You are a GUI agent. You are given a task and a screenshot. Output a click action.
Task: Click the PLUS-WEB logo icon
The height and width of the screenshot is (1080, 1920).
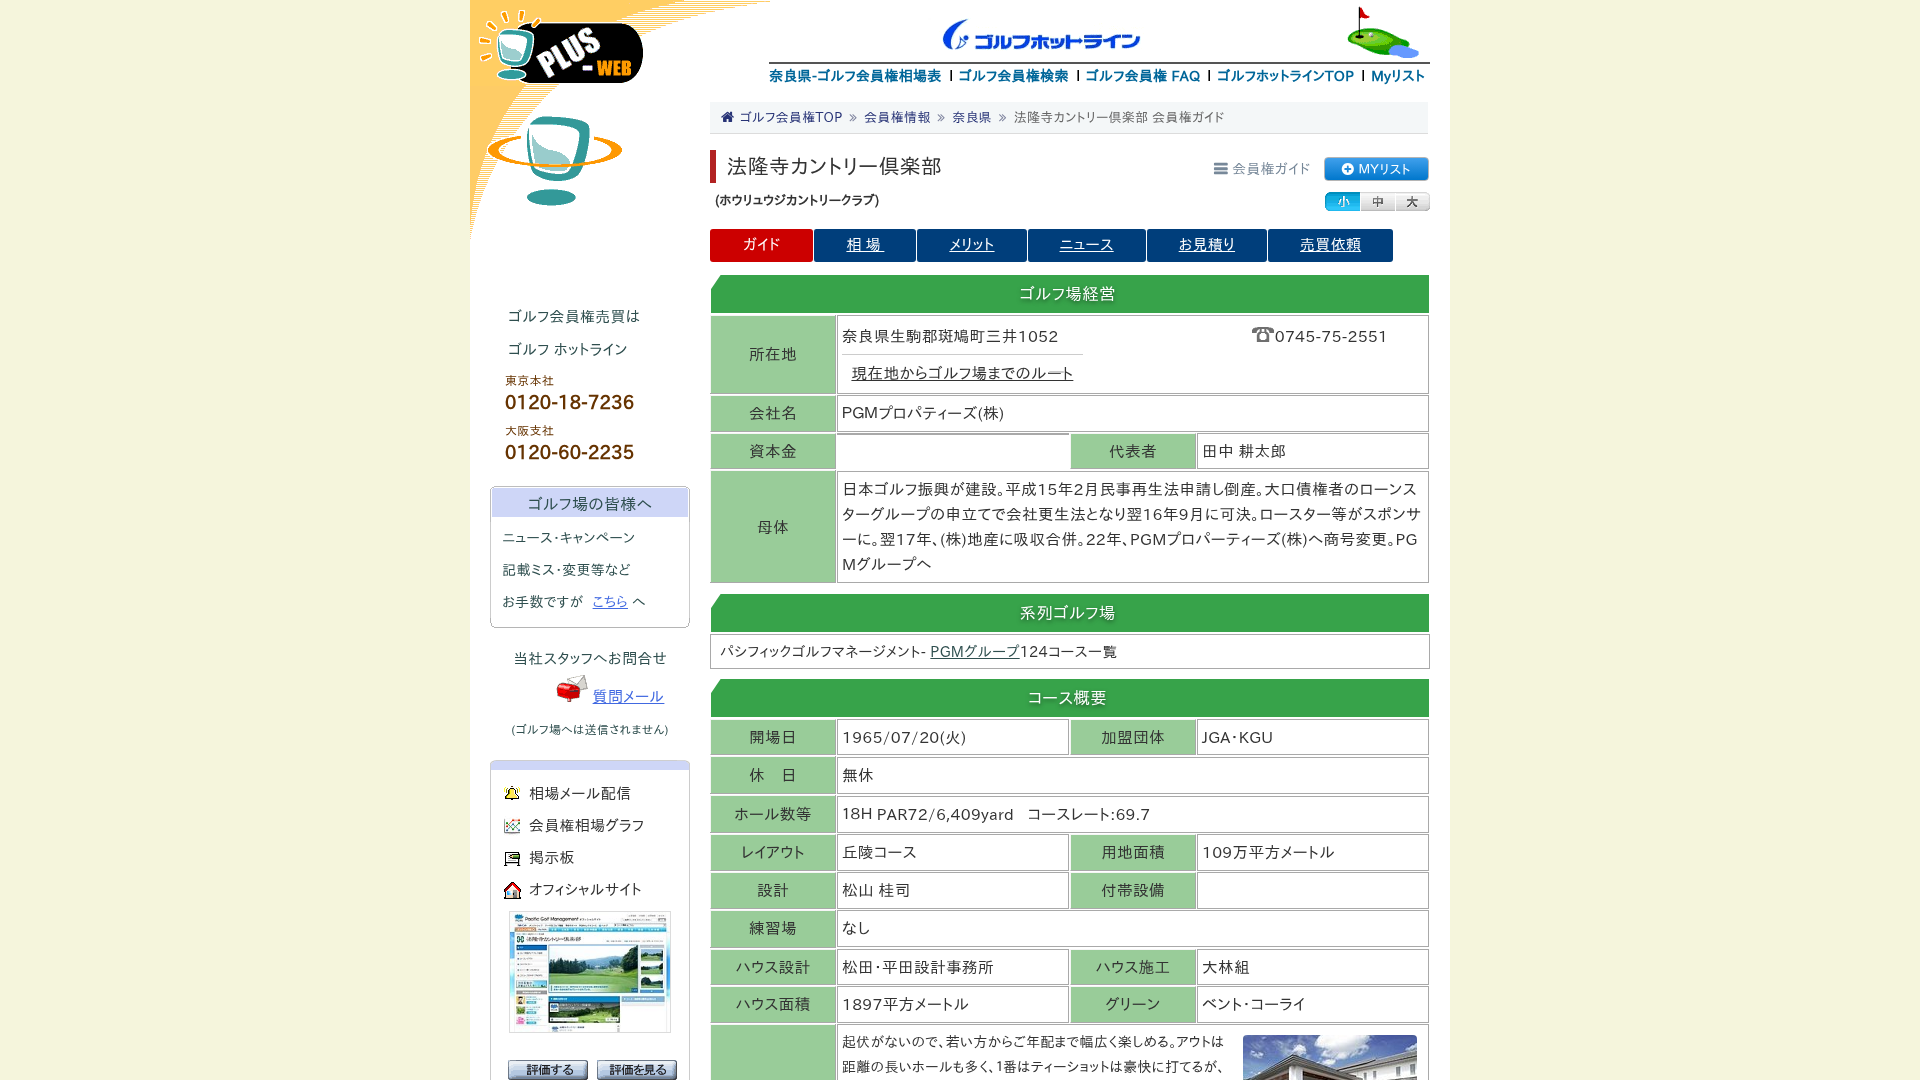[x=560, y=46]
